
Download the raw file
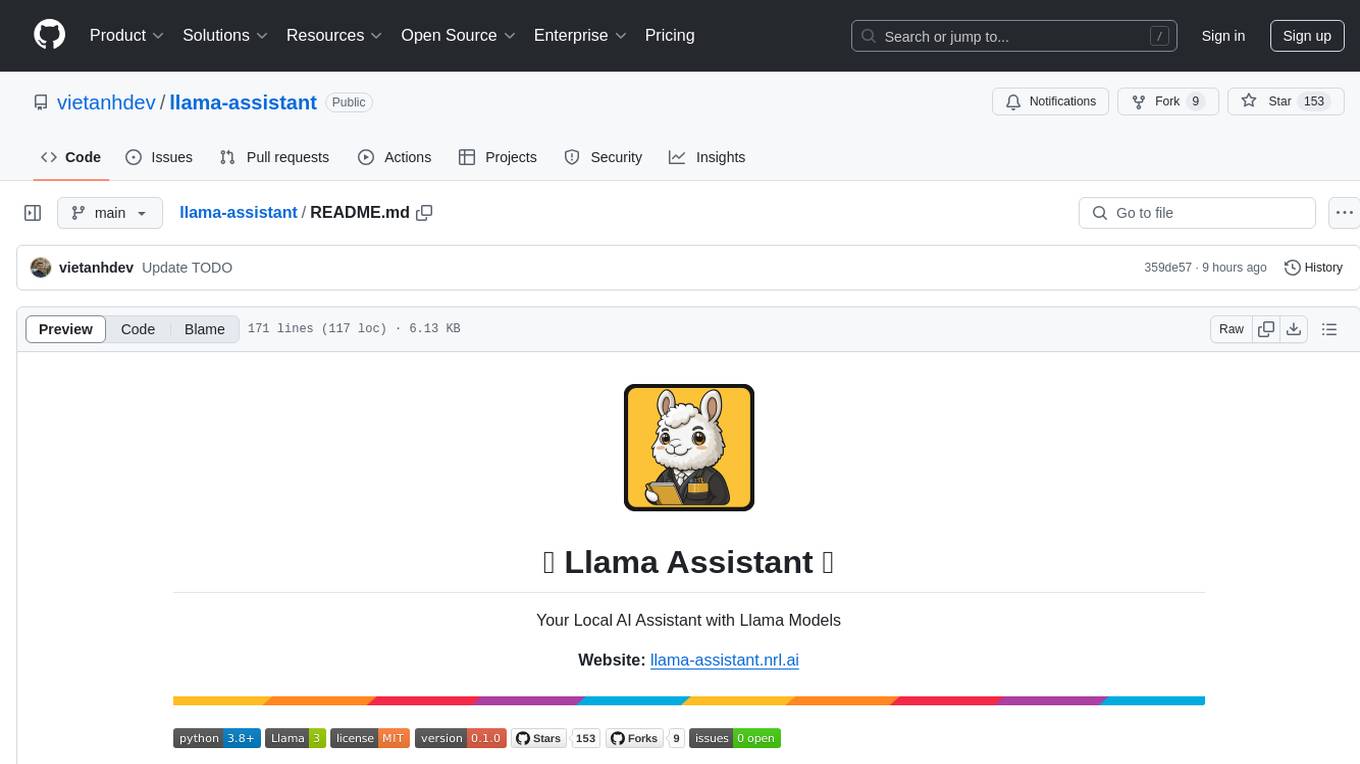[x=1293, y=329]
